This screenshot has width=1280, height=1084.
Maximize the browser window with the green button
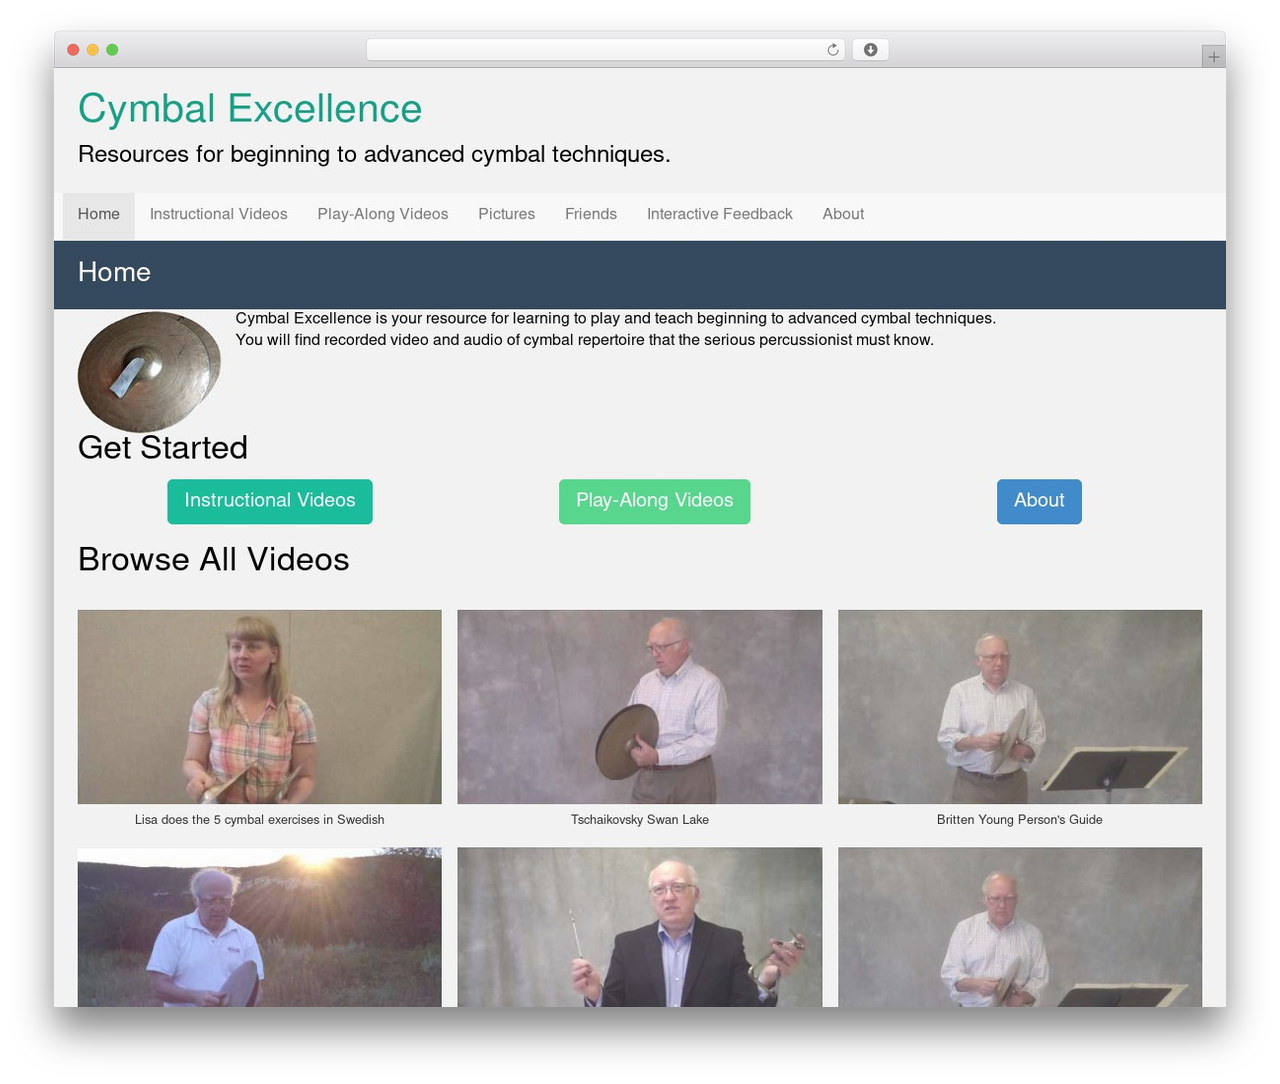[112, 50]
